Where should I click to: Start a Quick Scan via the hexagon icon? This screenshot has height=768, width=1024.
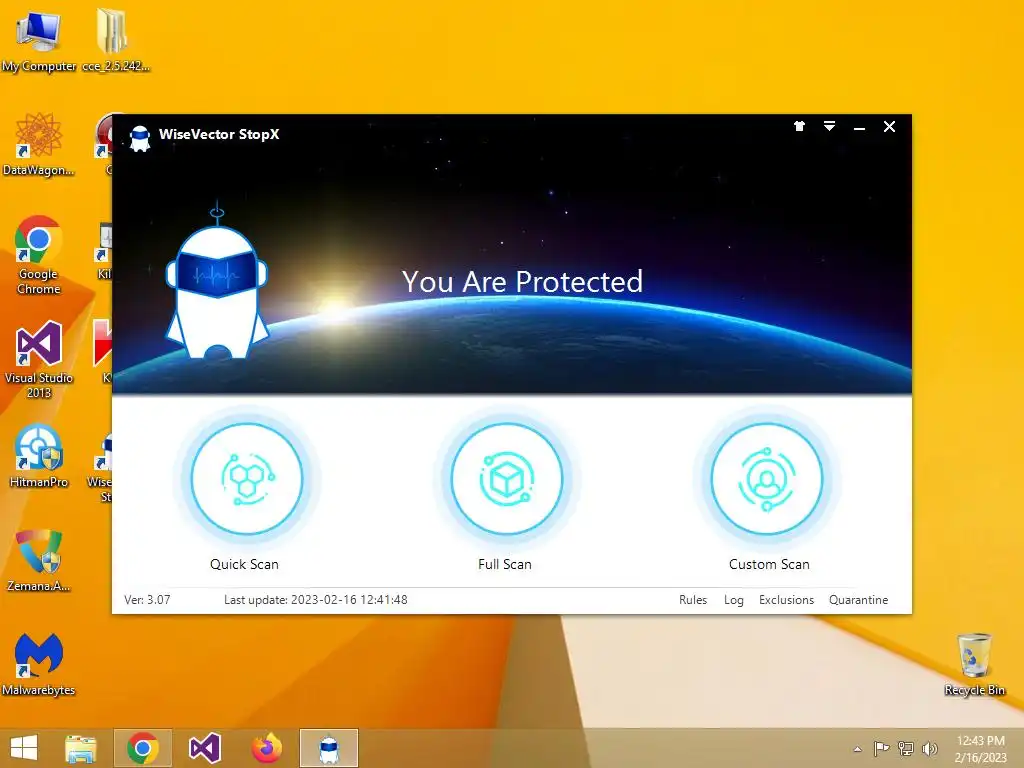[x=247, y=479]
